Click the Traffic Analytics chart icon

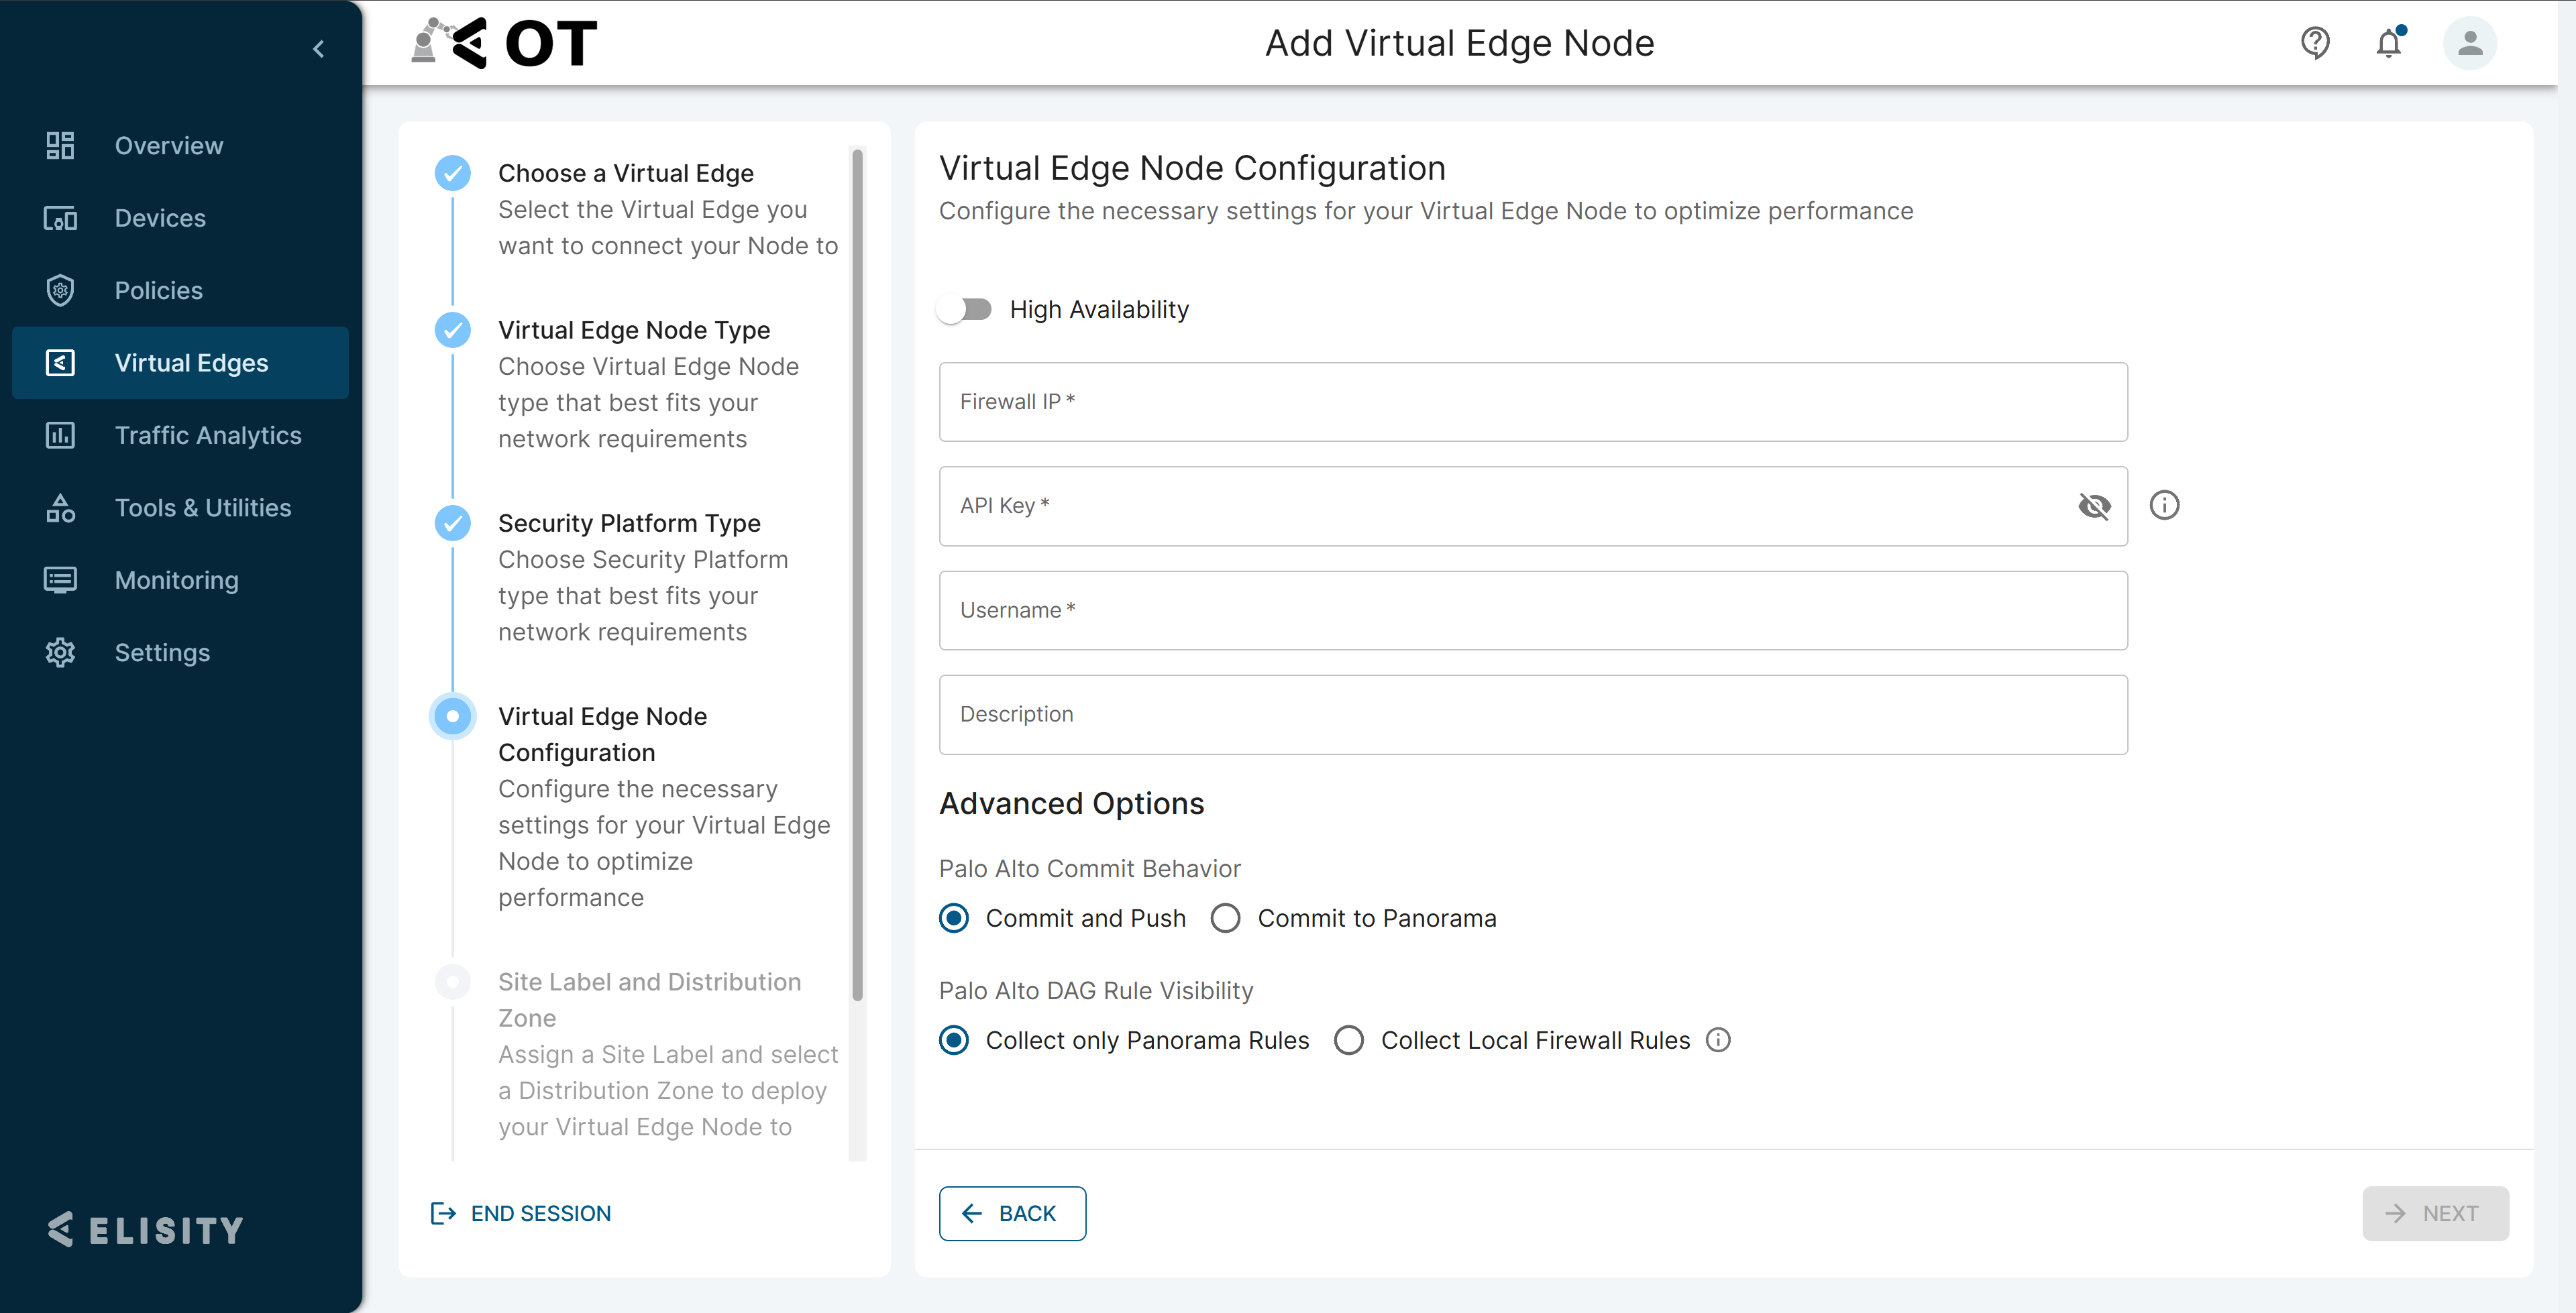click(60, 435)
